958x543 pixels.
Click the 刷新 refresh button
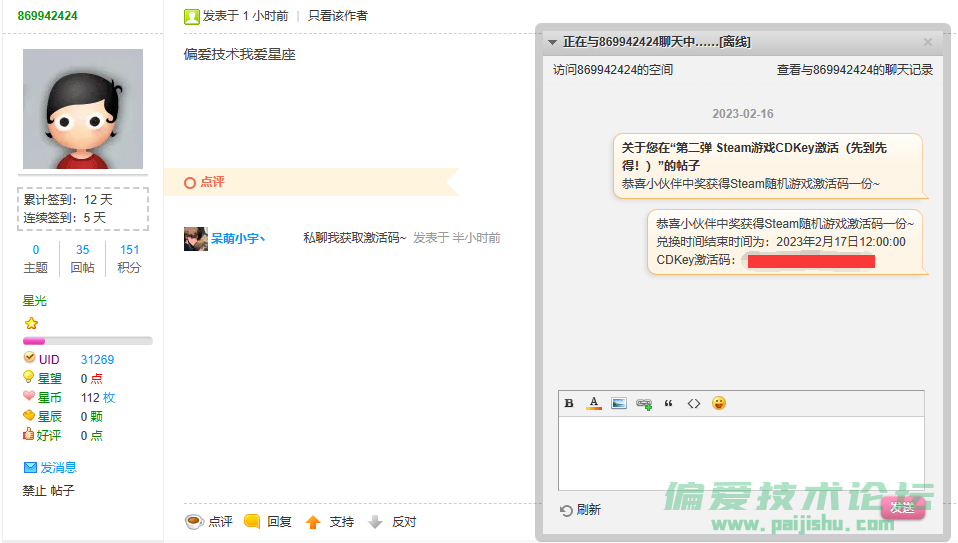click(x=581, y=510)
